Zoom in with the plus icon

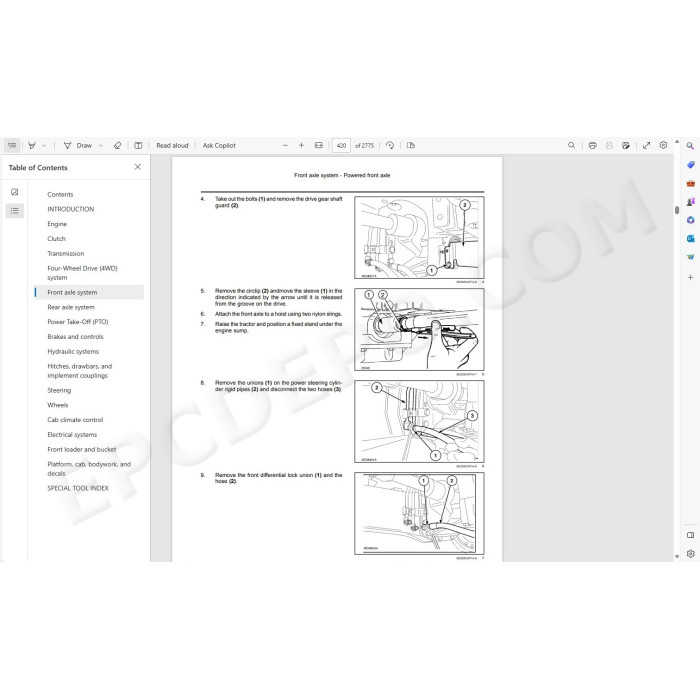pos(301,146)
